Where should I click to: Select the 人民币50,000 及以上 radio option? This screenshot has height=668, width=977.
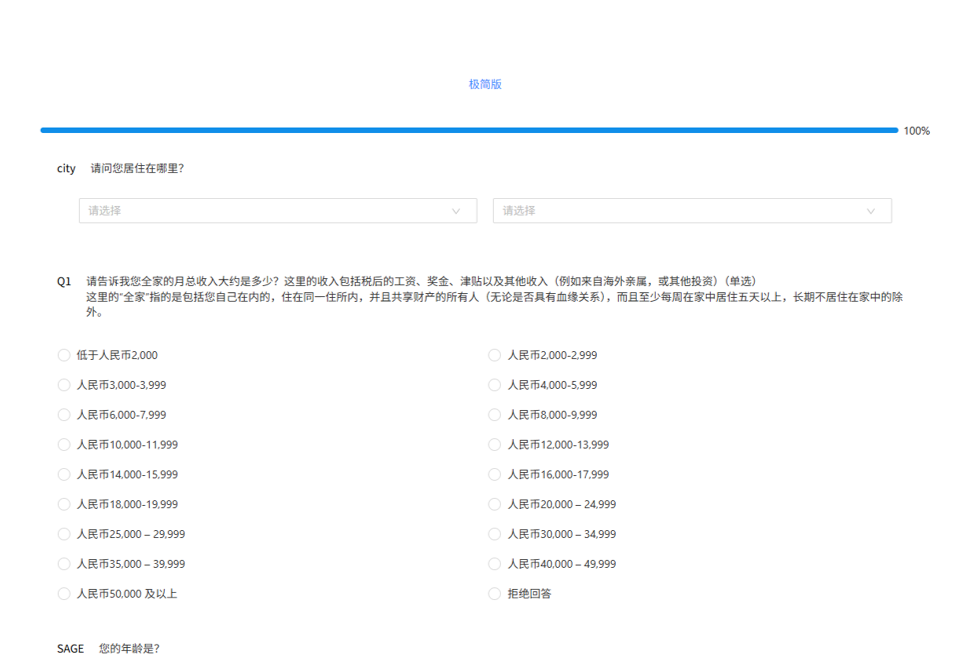tap(64, 594)
